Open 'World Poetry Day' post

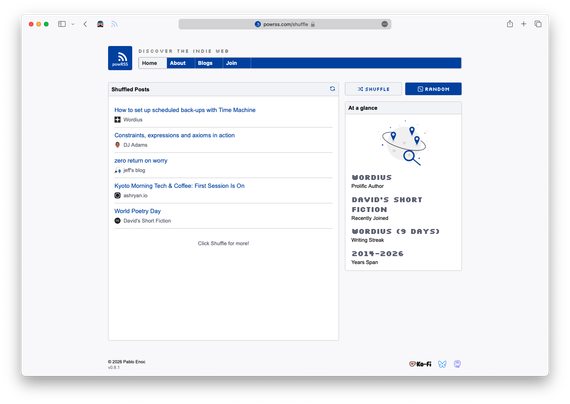[x=137, y=211]
